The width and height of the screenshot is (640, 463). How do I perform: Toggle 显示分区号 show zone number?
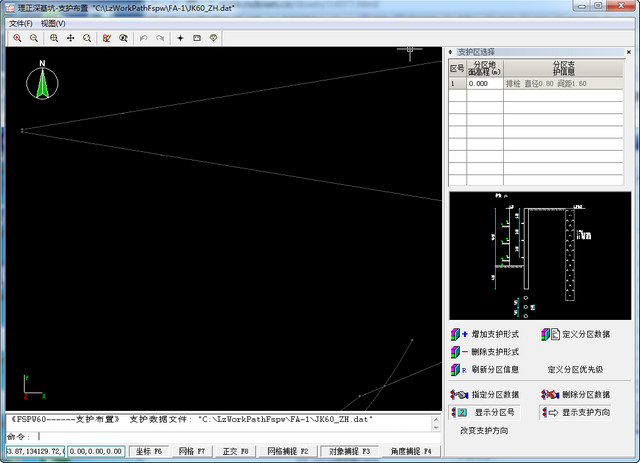(485, 412)
